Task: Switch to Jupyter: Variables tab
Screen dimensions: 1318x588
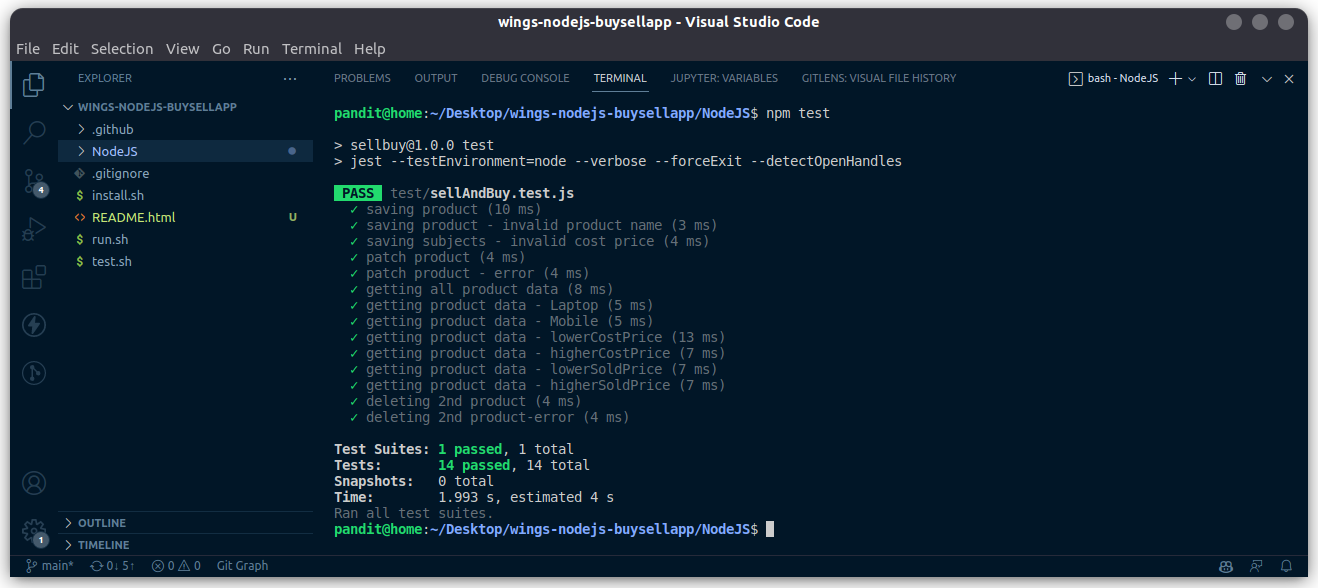Action: tap(724, 78)
